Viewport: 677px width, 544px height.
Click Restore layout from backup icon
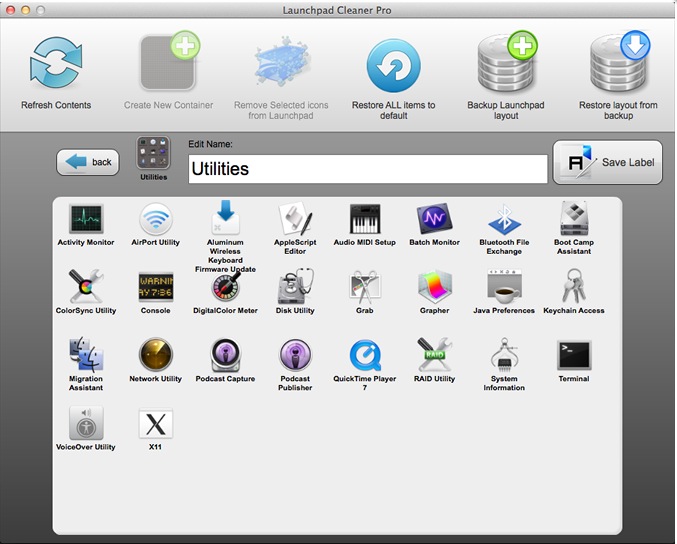[618, 64]
